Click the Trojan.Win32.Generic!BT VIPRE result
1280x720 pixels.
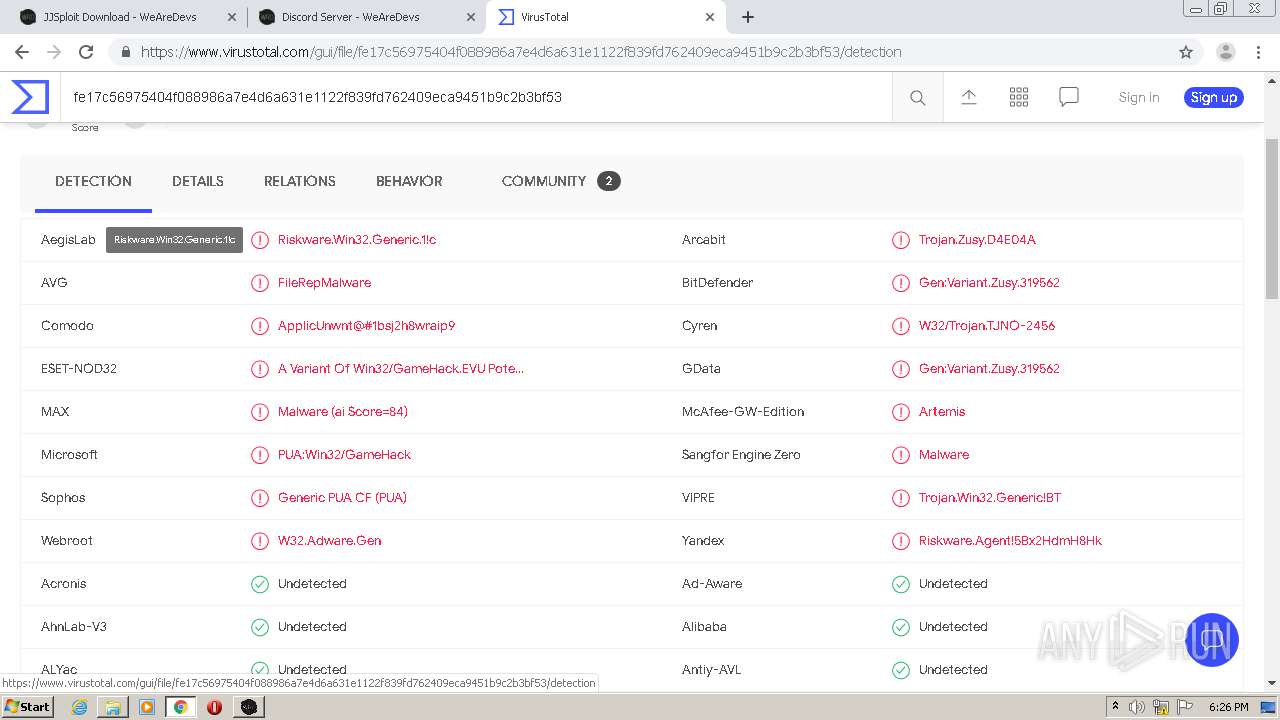pyautogui.click(x=990, y=498)
